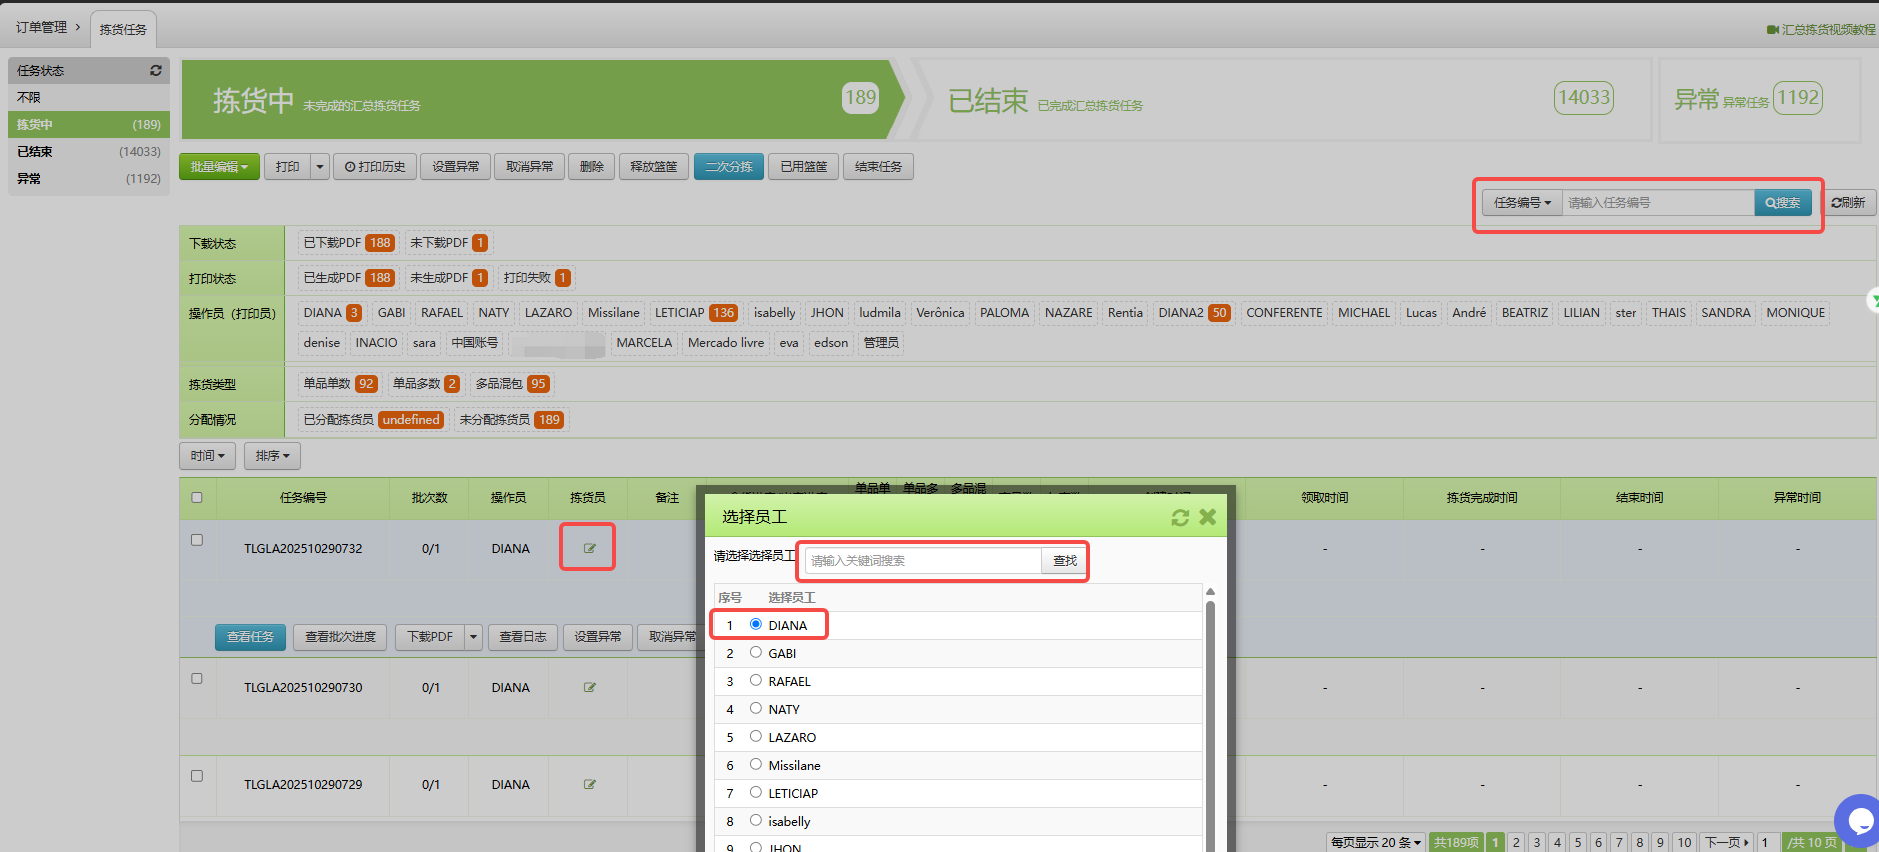
Task: Open the chat support bubble icon
Action: pyautogui.click(x=1859, y=821)
